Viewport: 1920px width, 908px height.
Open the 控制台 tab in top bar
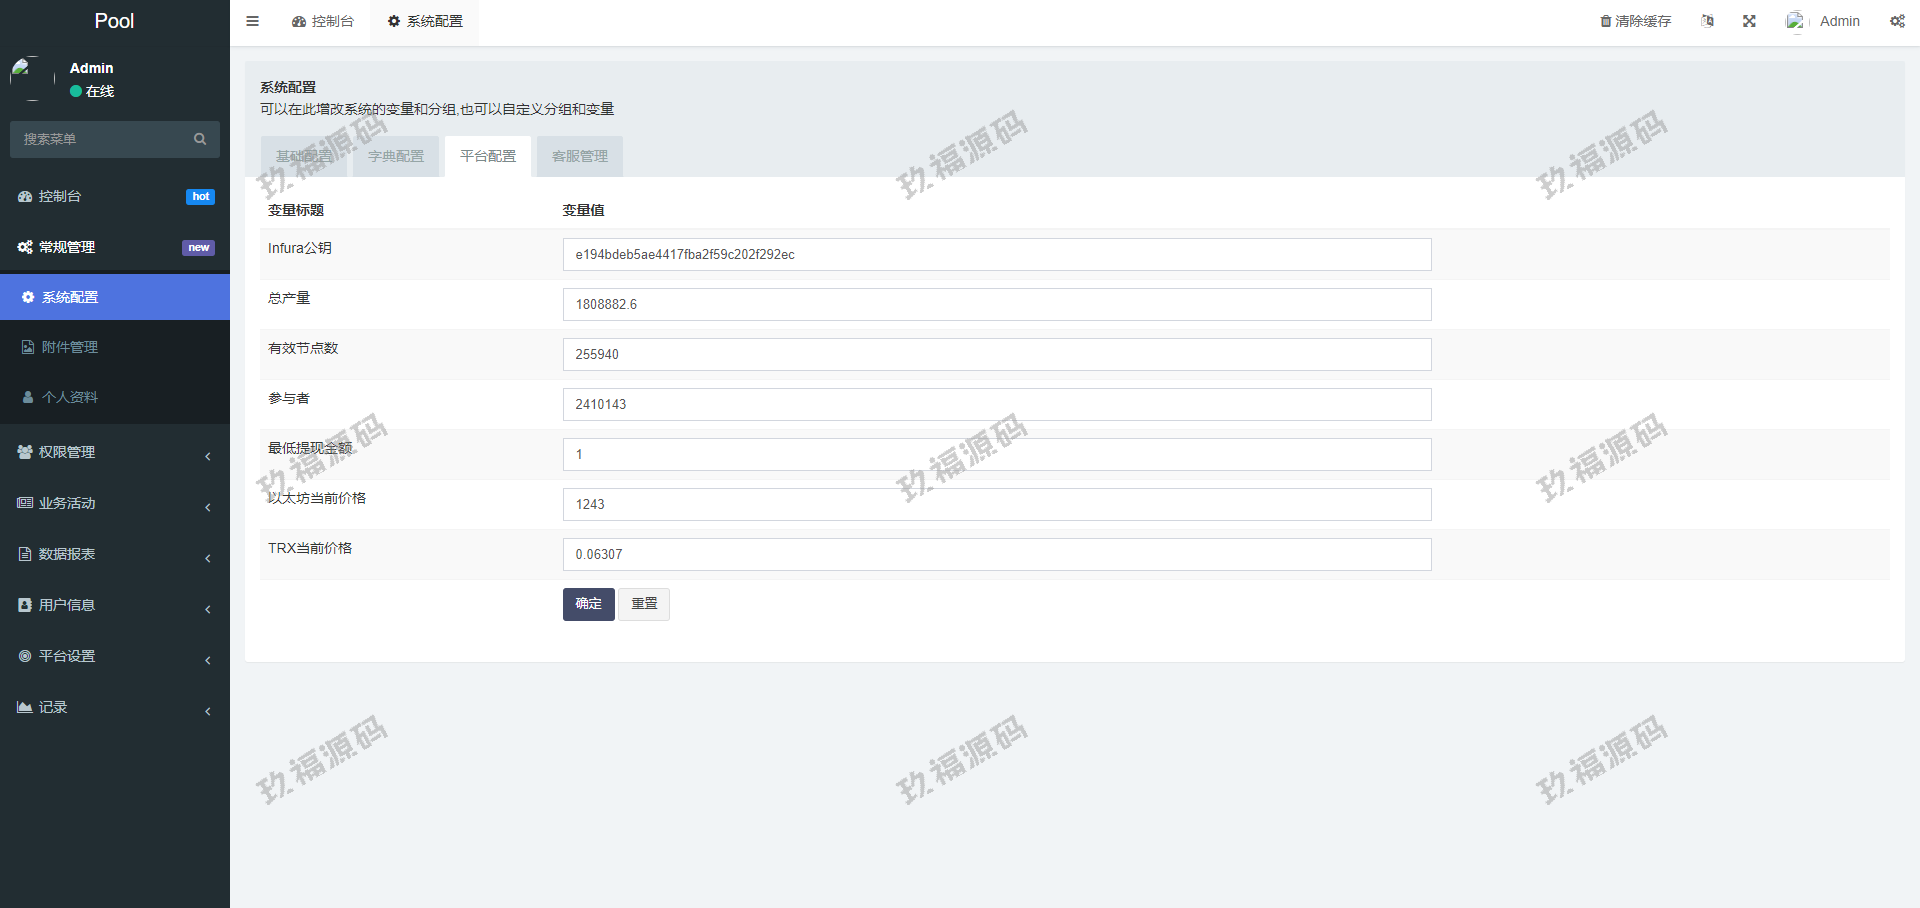(323, 21)
